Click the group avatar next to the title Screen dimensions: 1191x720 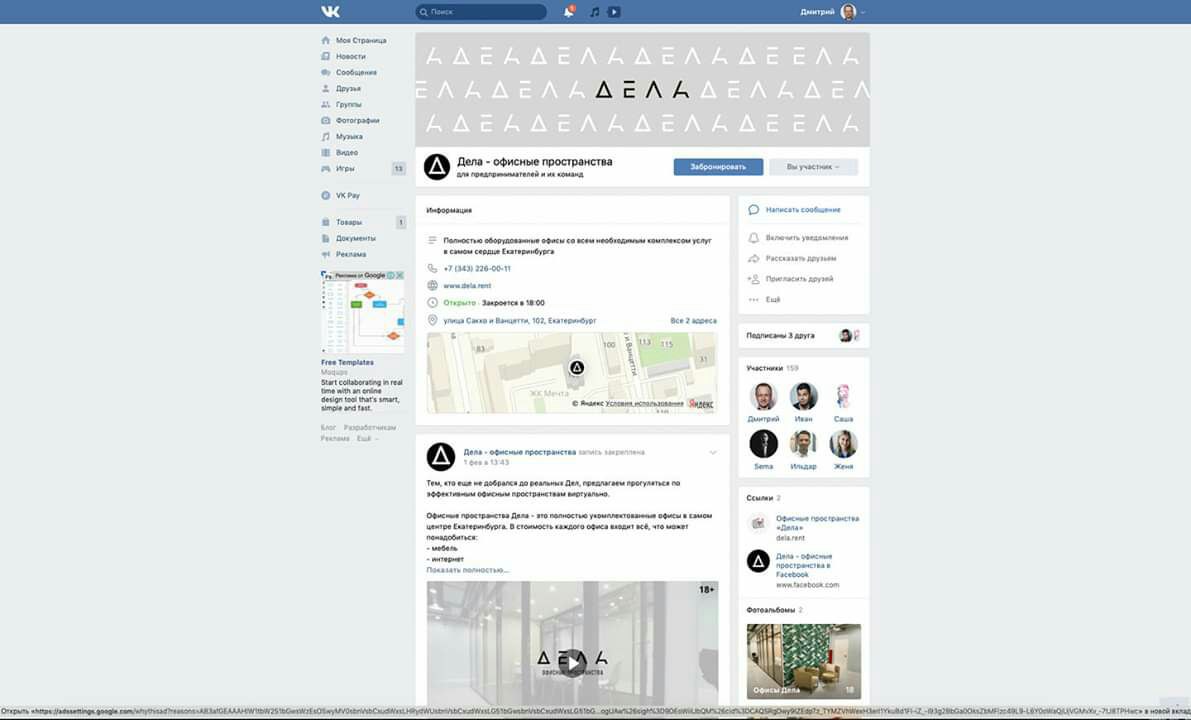[x=437, y=167]
